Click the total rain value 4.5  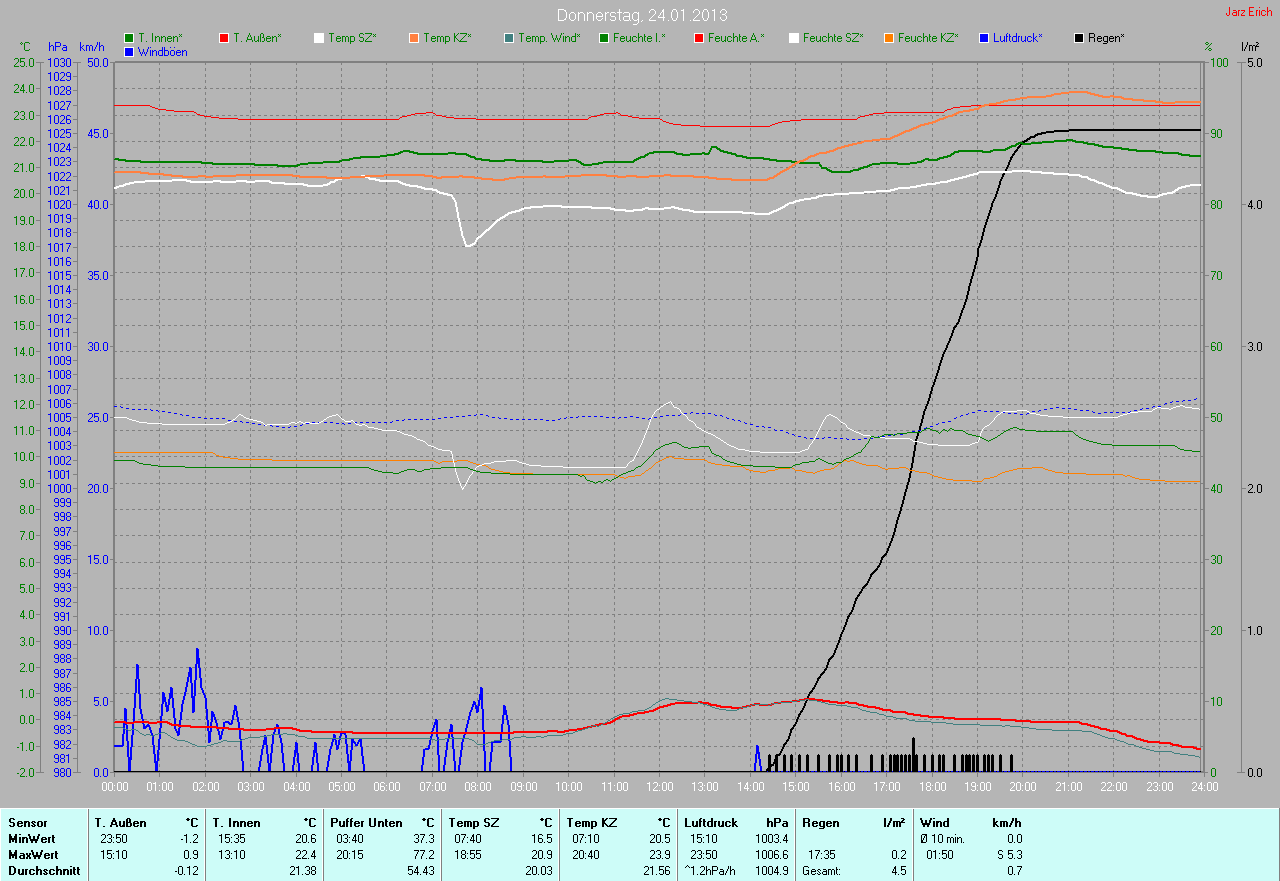pos(898,871)
